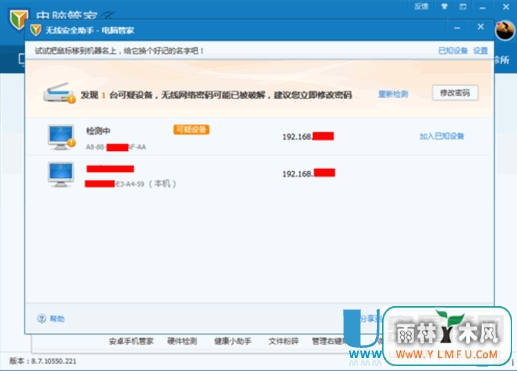
Task: Click the 修改密码 button
Action: (455, 93)
